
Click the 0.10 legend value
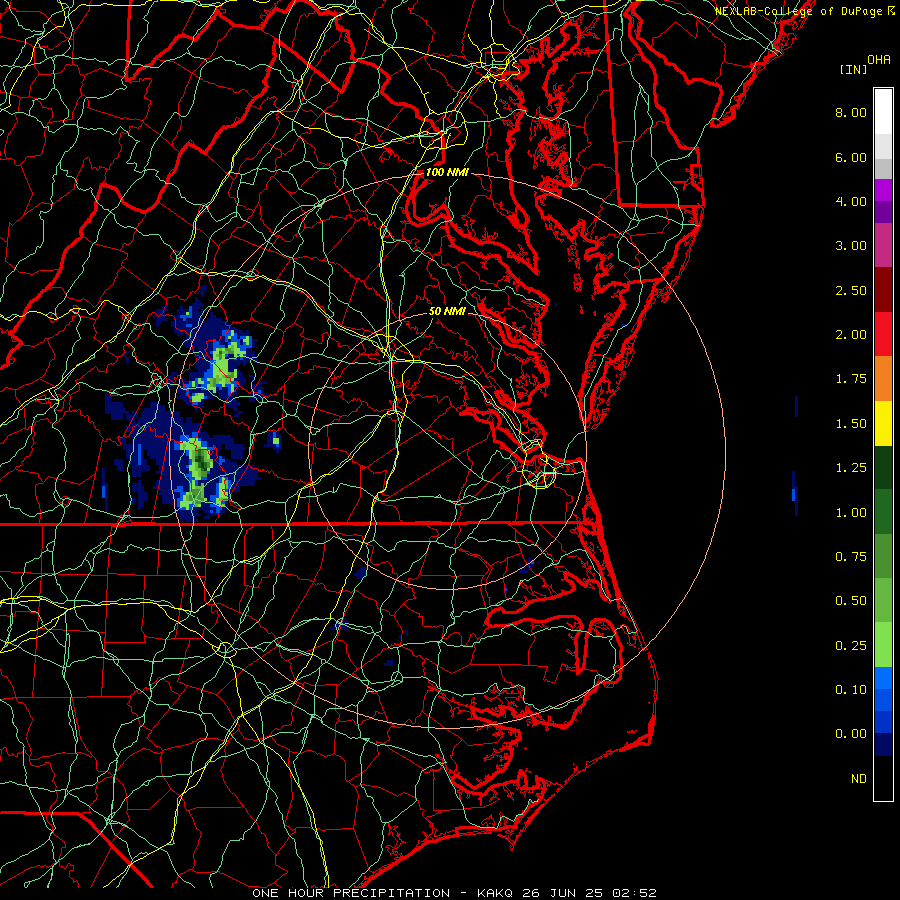pyautogui.click(x=851, y=690)
